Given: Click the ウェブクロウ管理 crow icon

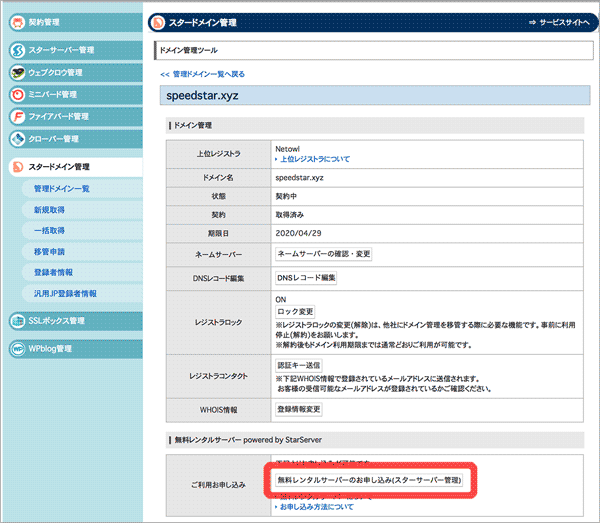Looking at the screenshot, I should [x=19, y=72].
